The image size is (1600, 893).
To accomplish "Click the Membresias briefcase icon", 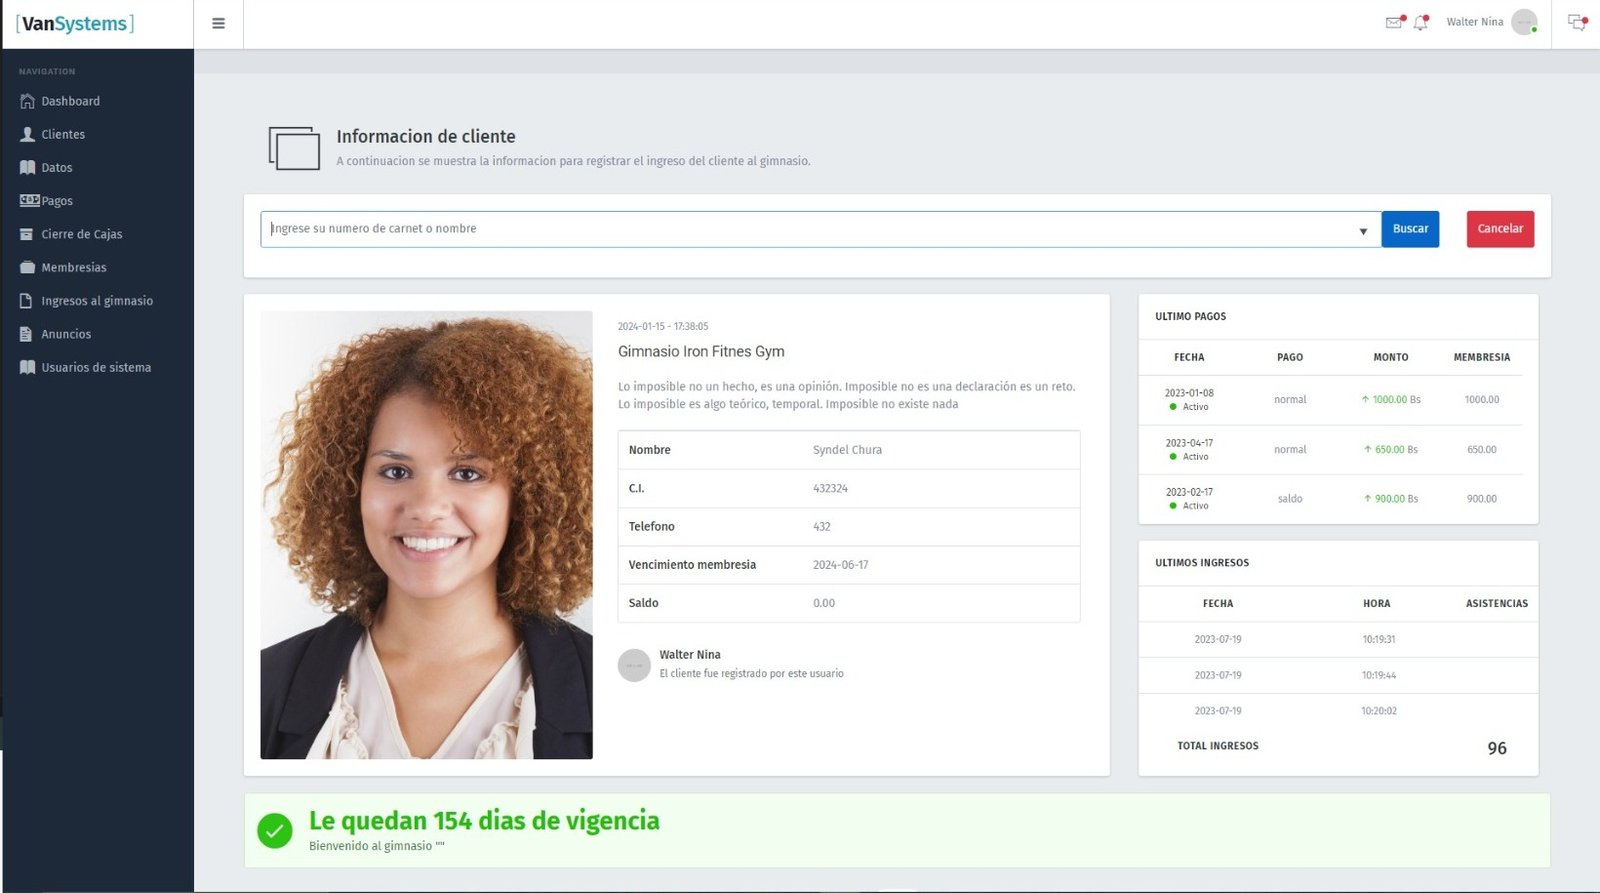I will (27, 267).
